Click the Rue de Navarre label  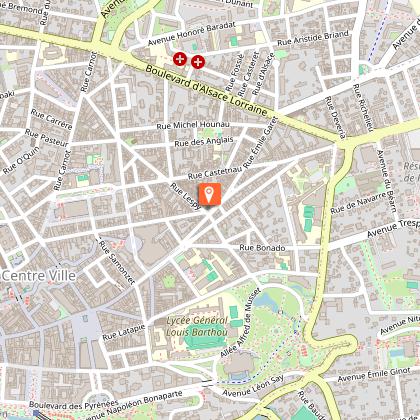coord(358,203)
